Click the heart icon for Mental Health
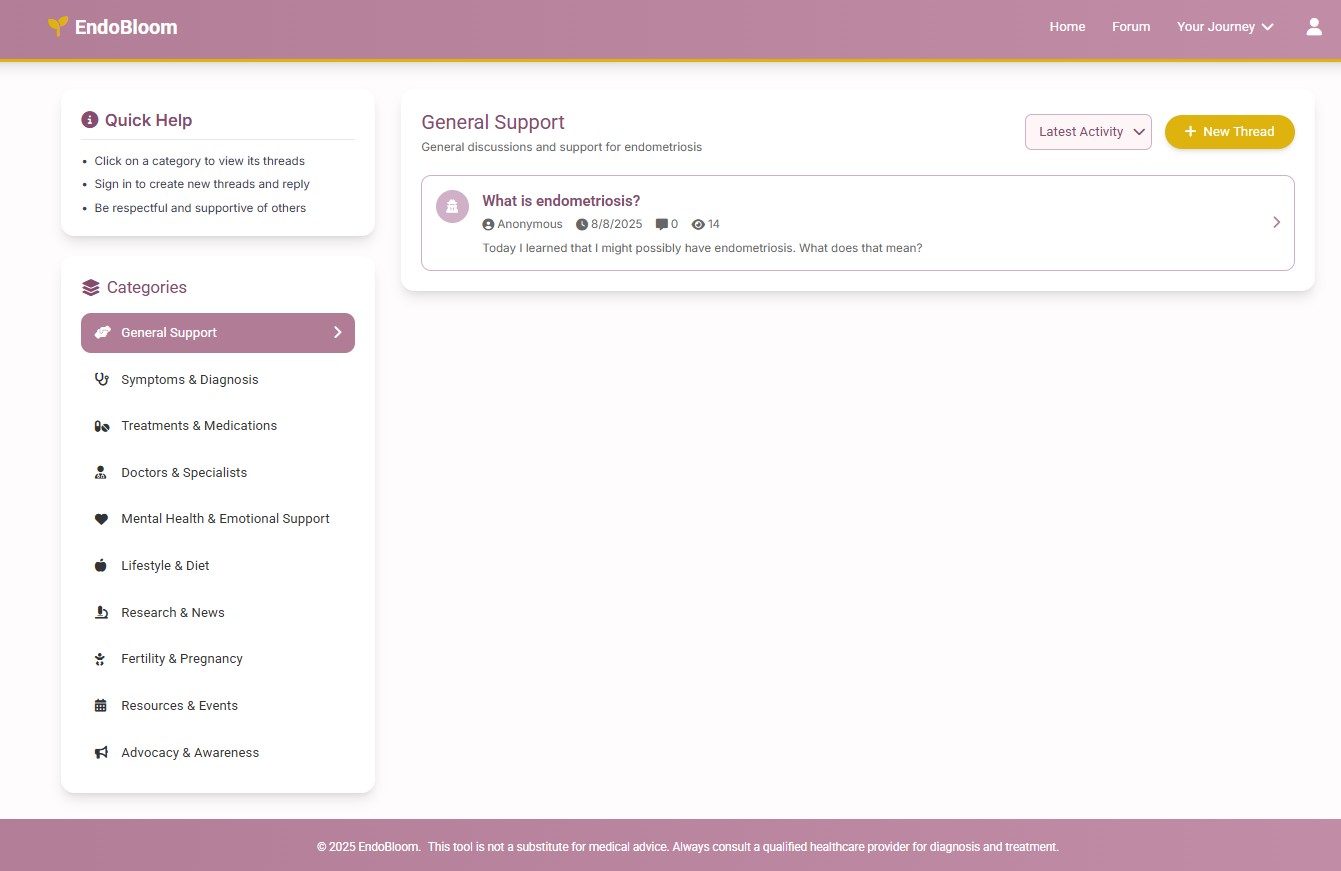The height and width of the screenshot is (871, 1341). (x=101, y=519)
